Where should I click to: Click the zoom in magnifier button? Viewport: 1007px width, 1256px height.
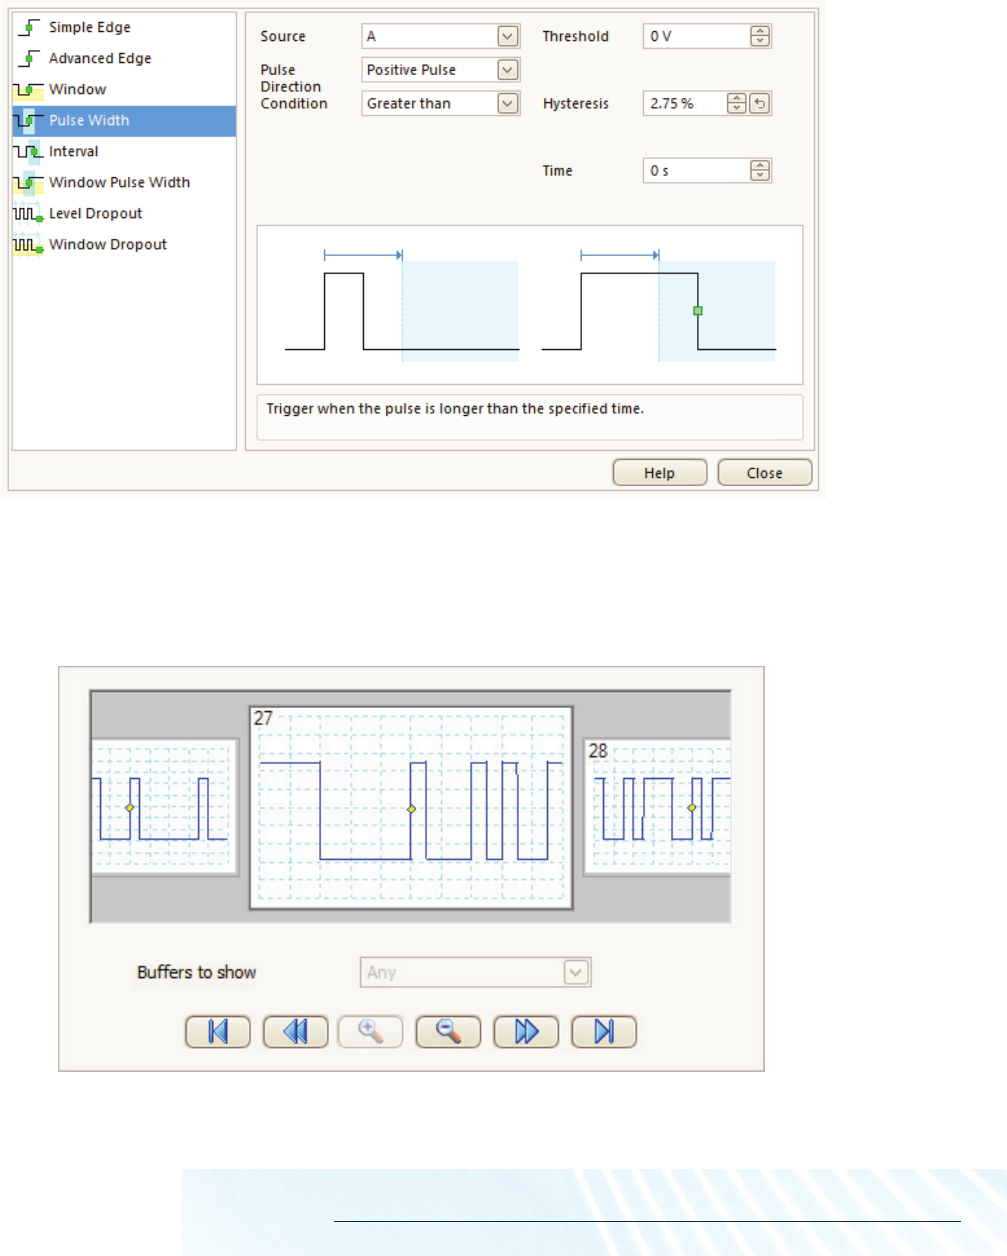(x=371, y=1031)
